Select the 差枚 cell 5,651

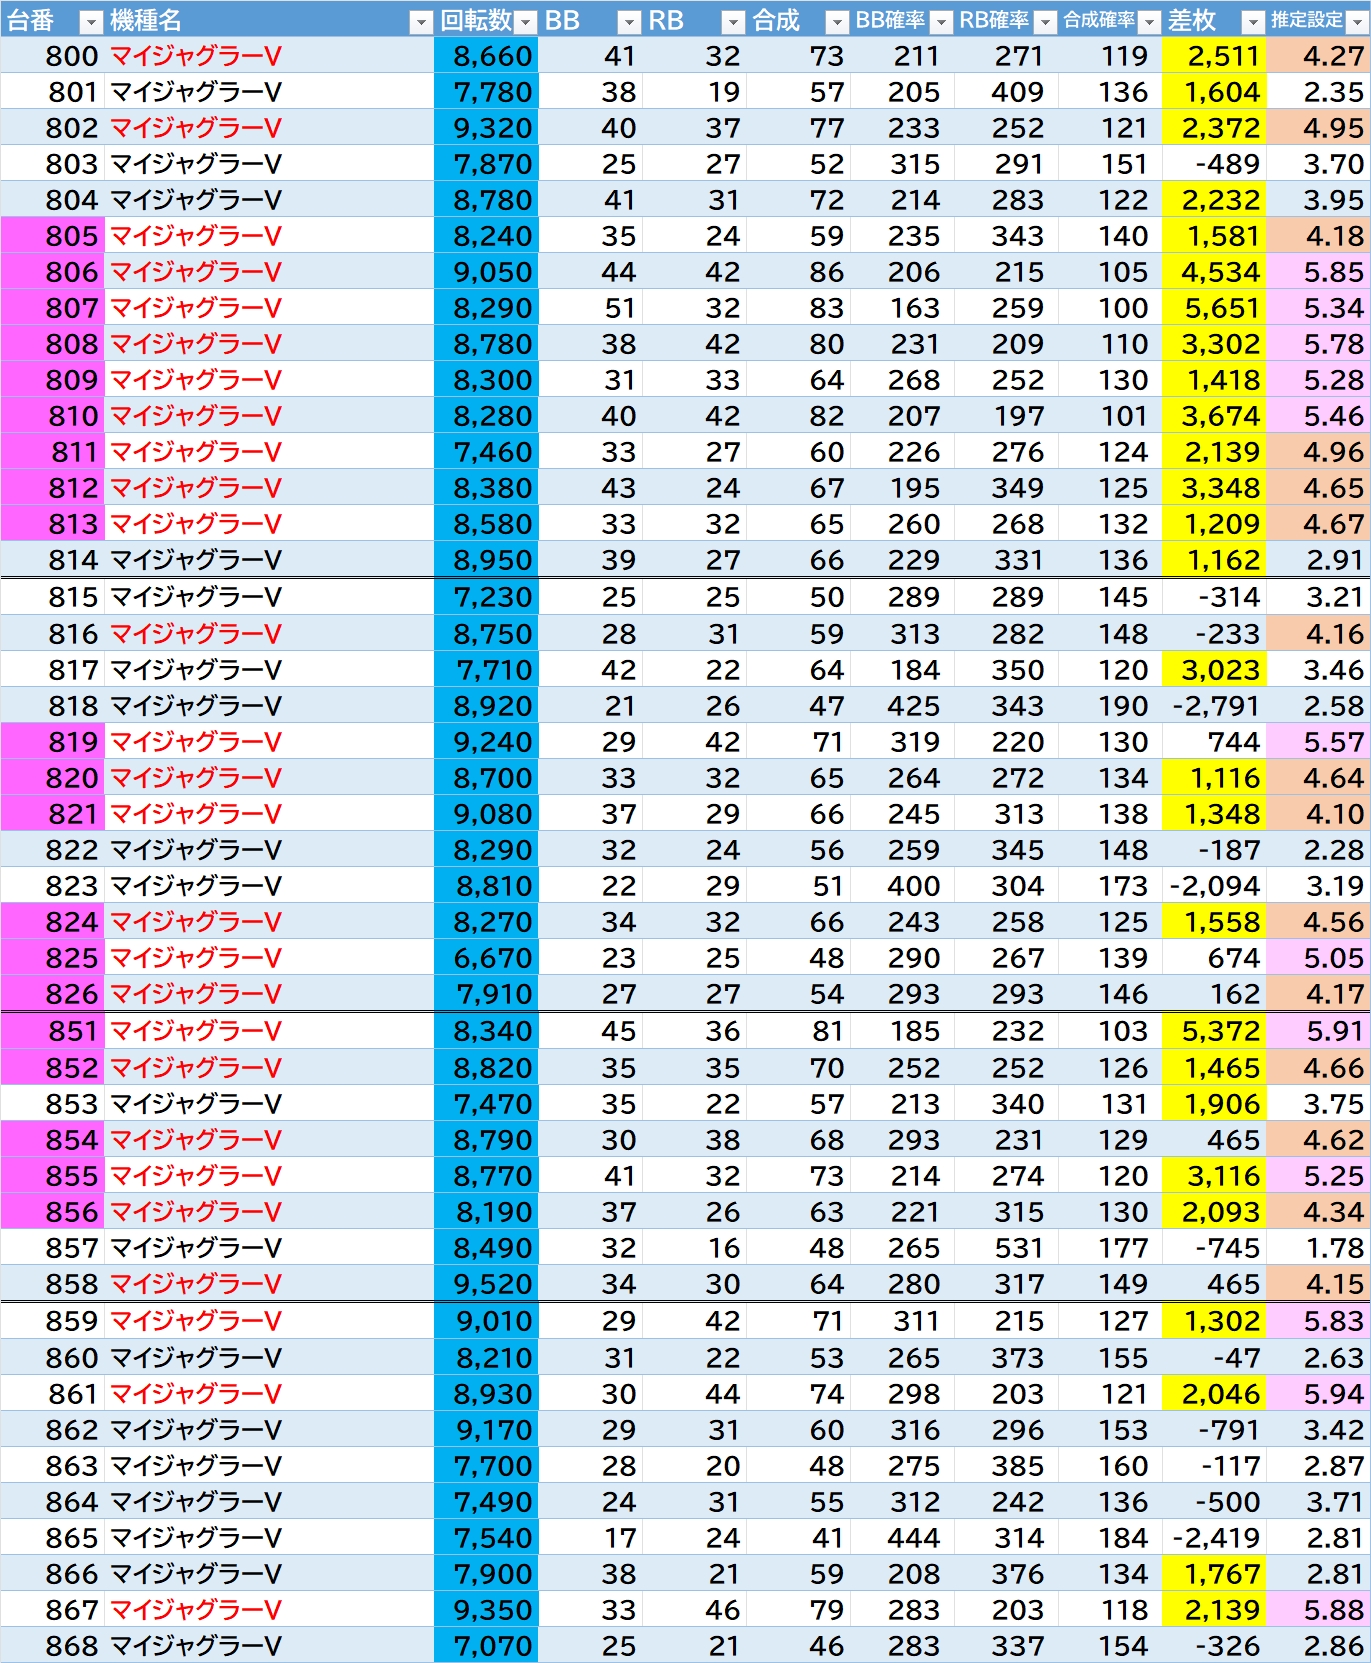1214,308
